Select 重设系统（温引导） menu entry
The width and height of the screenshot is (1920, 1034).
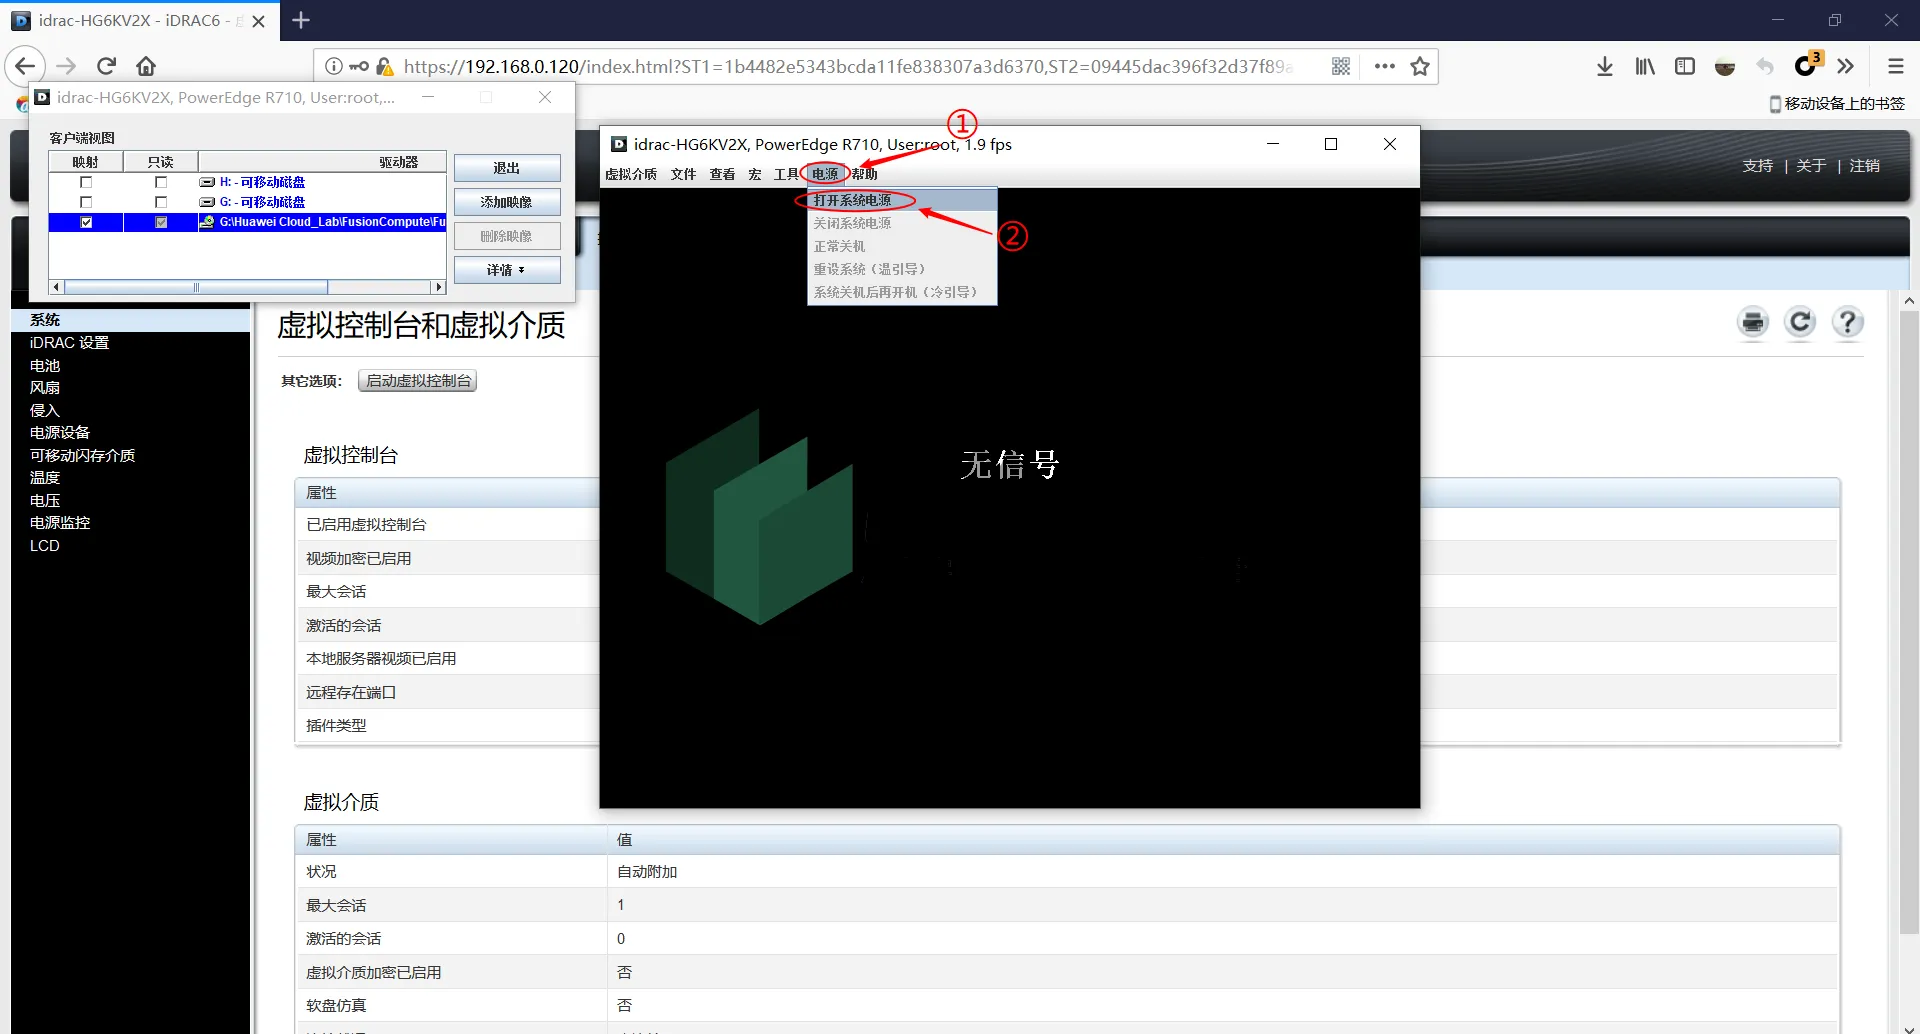pos(902,269)
